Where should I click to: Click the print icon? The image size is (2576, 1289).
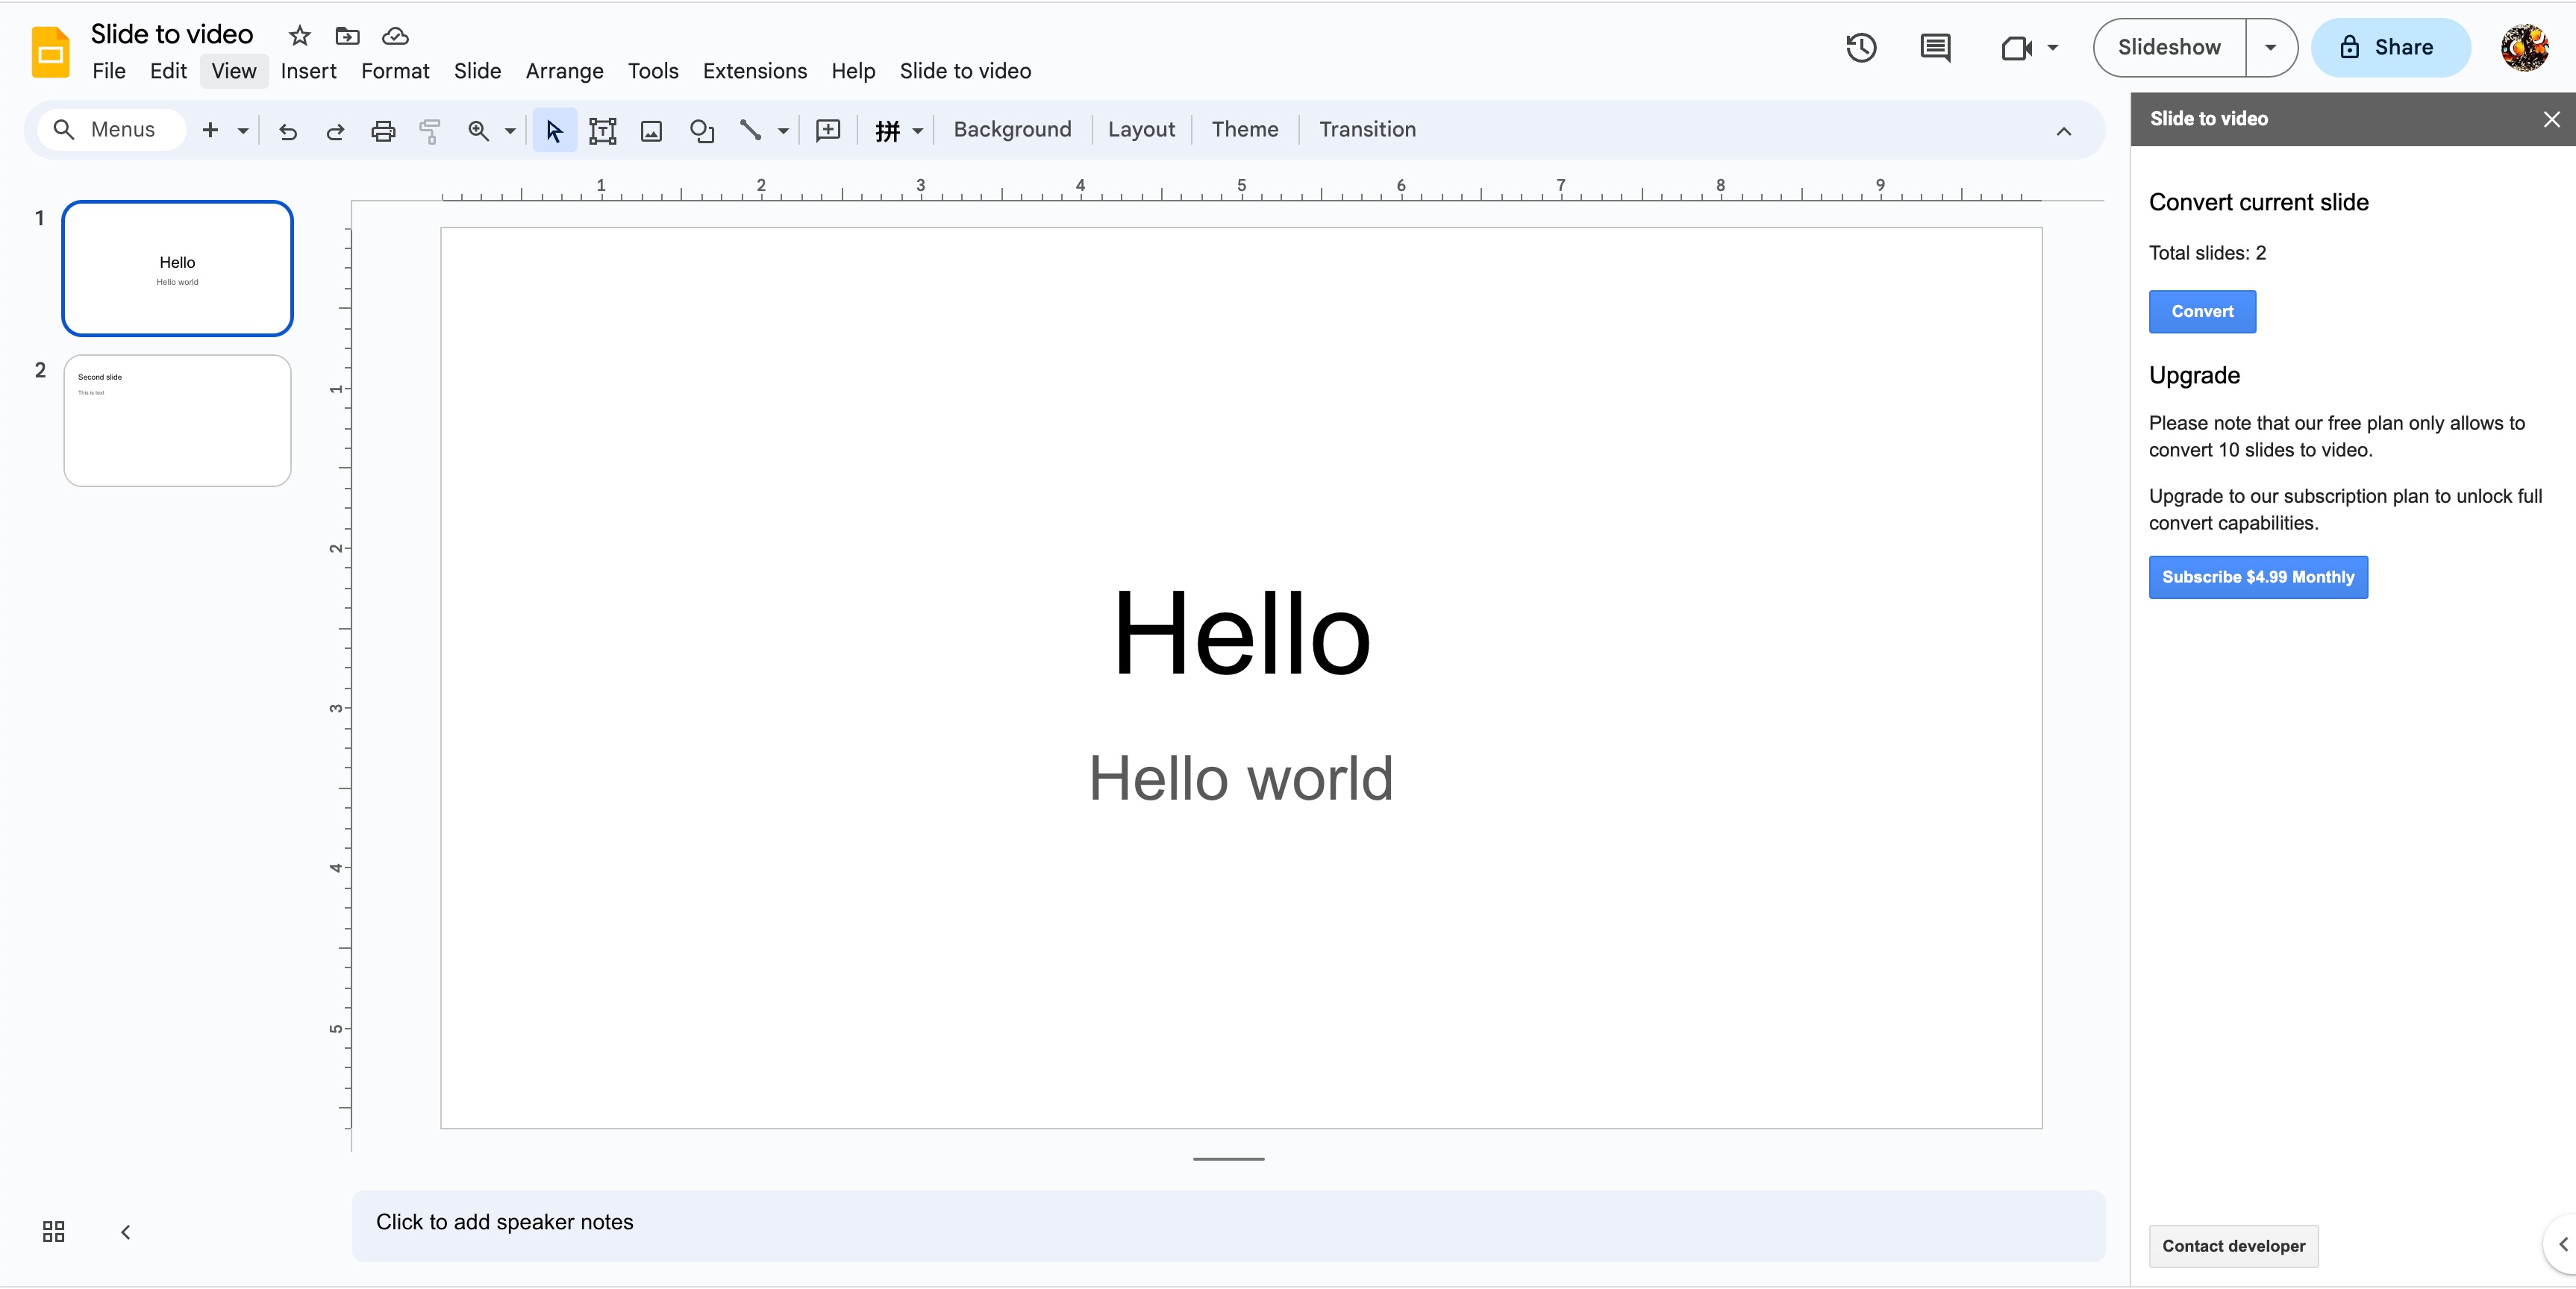coord(383,131)
